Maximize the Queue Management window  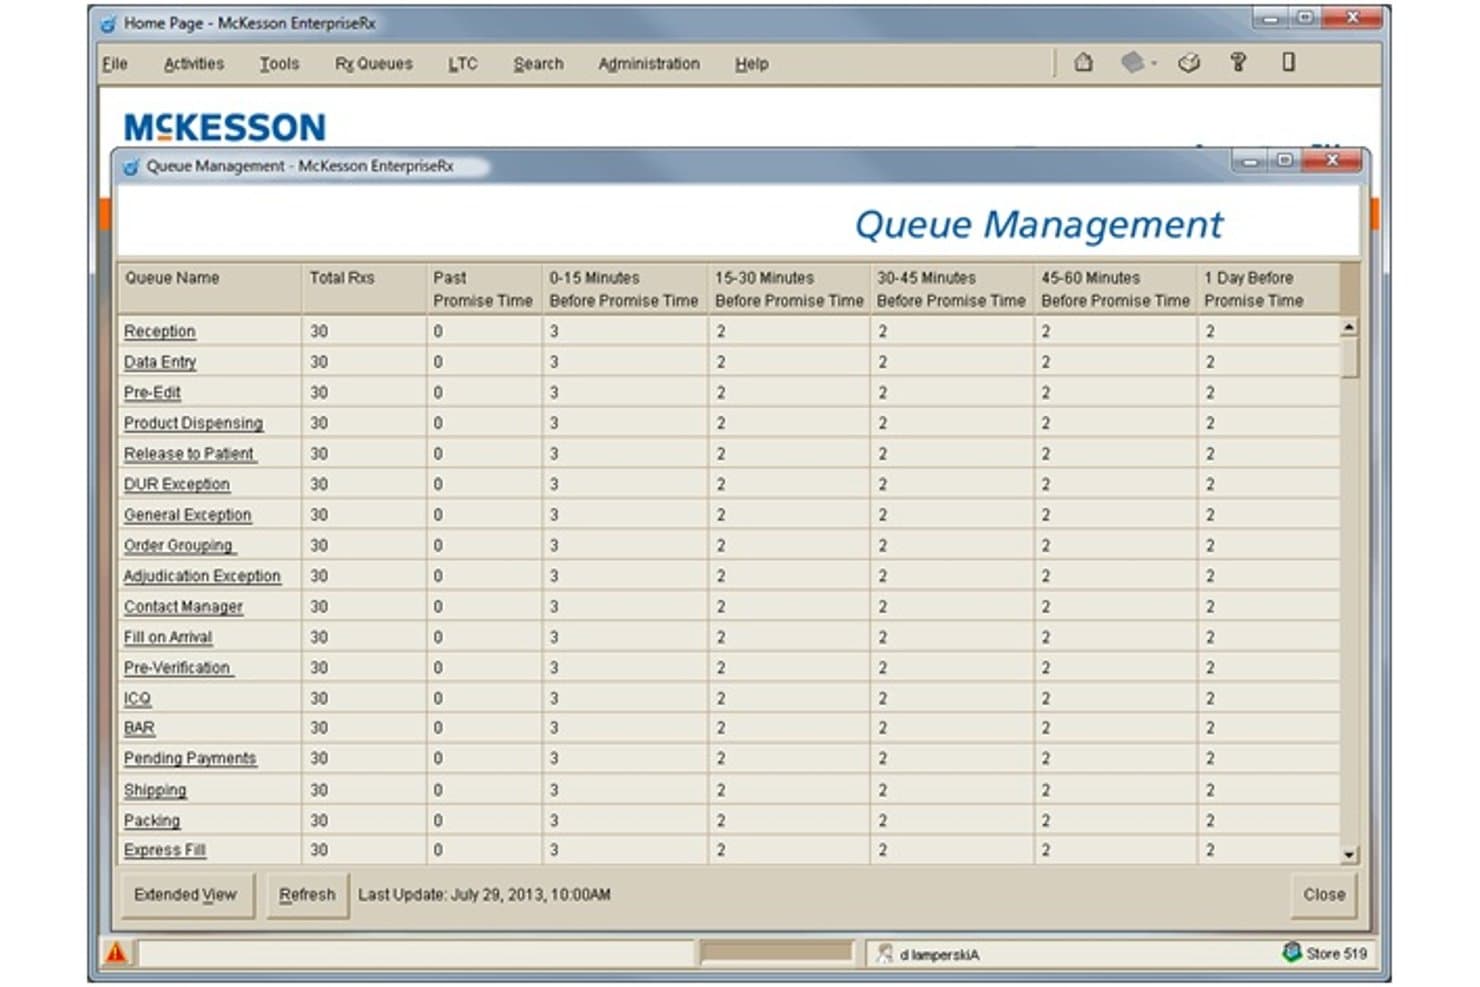click(1285, 161)
